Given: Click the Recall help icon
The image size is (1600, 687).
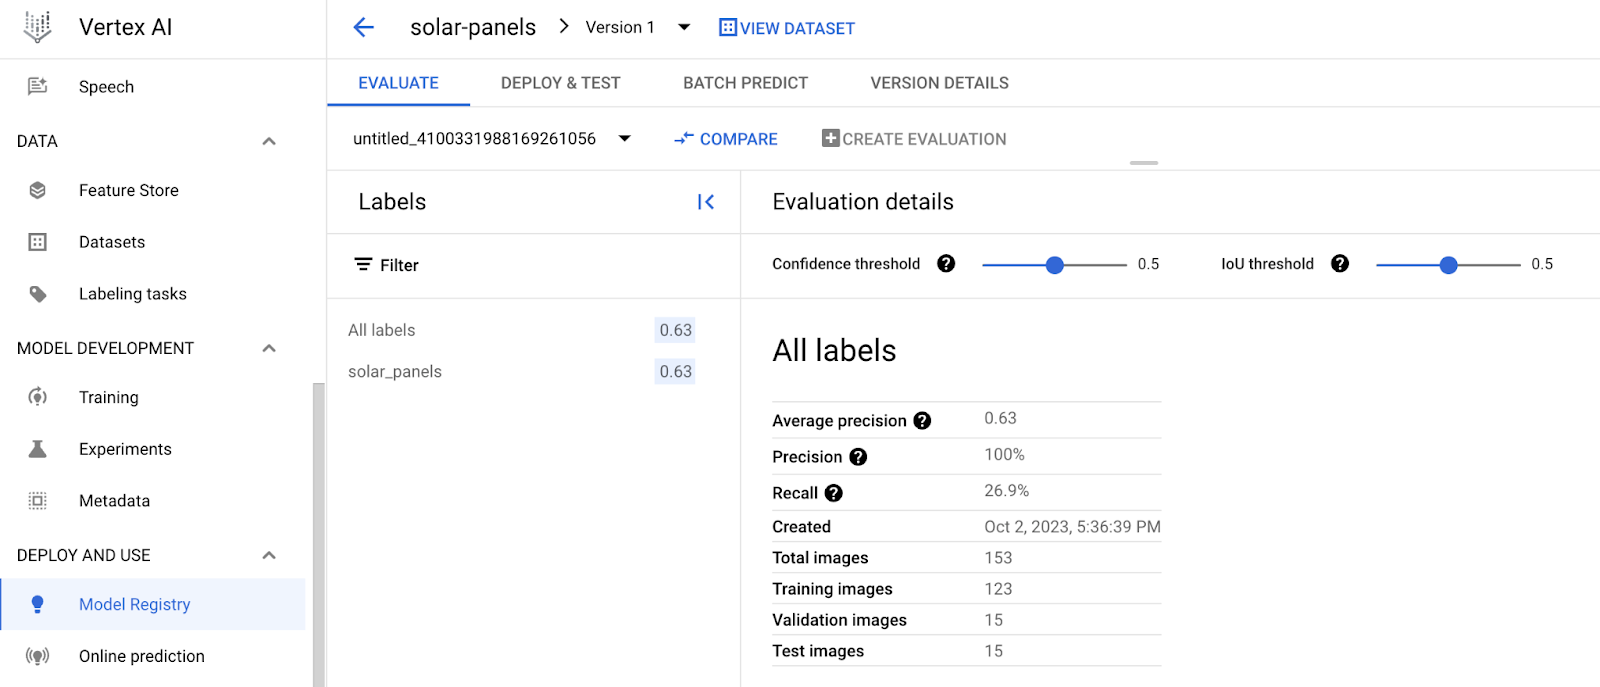Looking at the screenshot, I should 834,493.
